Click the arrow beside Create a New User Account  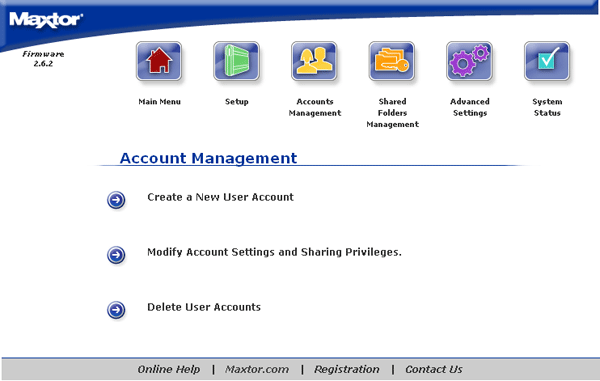tap(116, 200)
